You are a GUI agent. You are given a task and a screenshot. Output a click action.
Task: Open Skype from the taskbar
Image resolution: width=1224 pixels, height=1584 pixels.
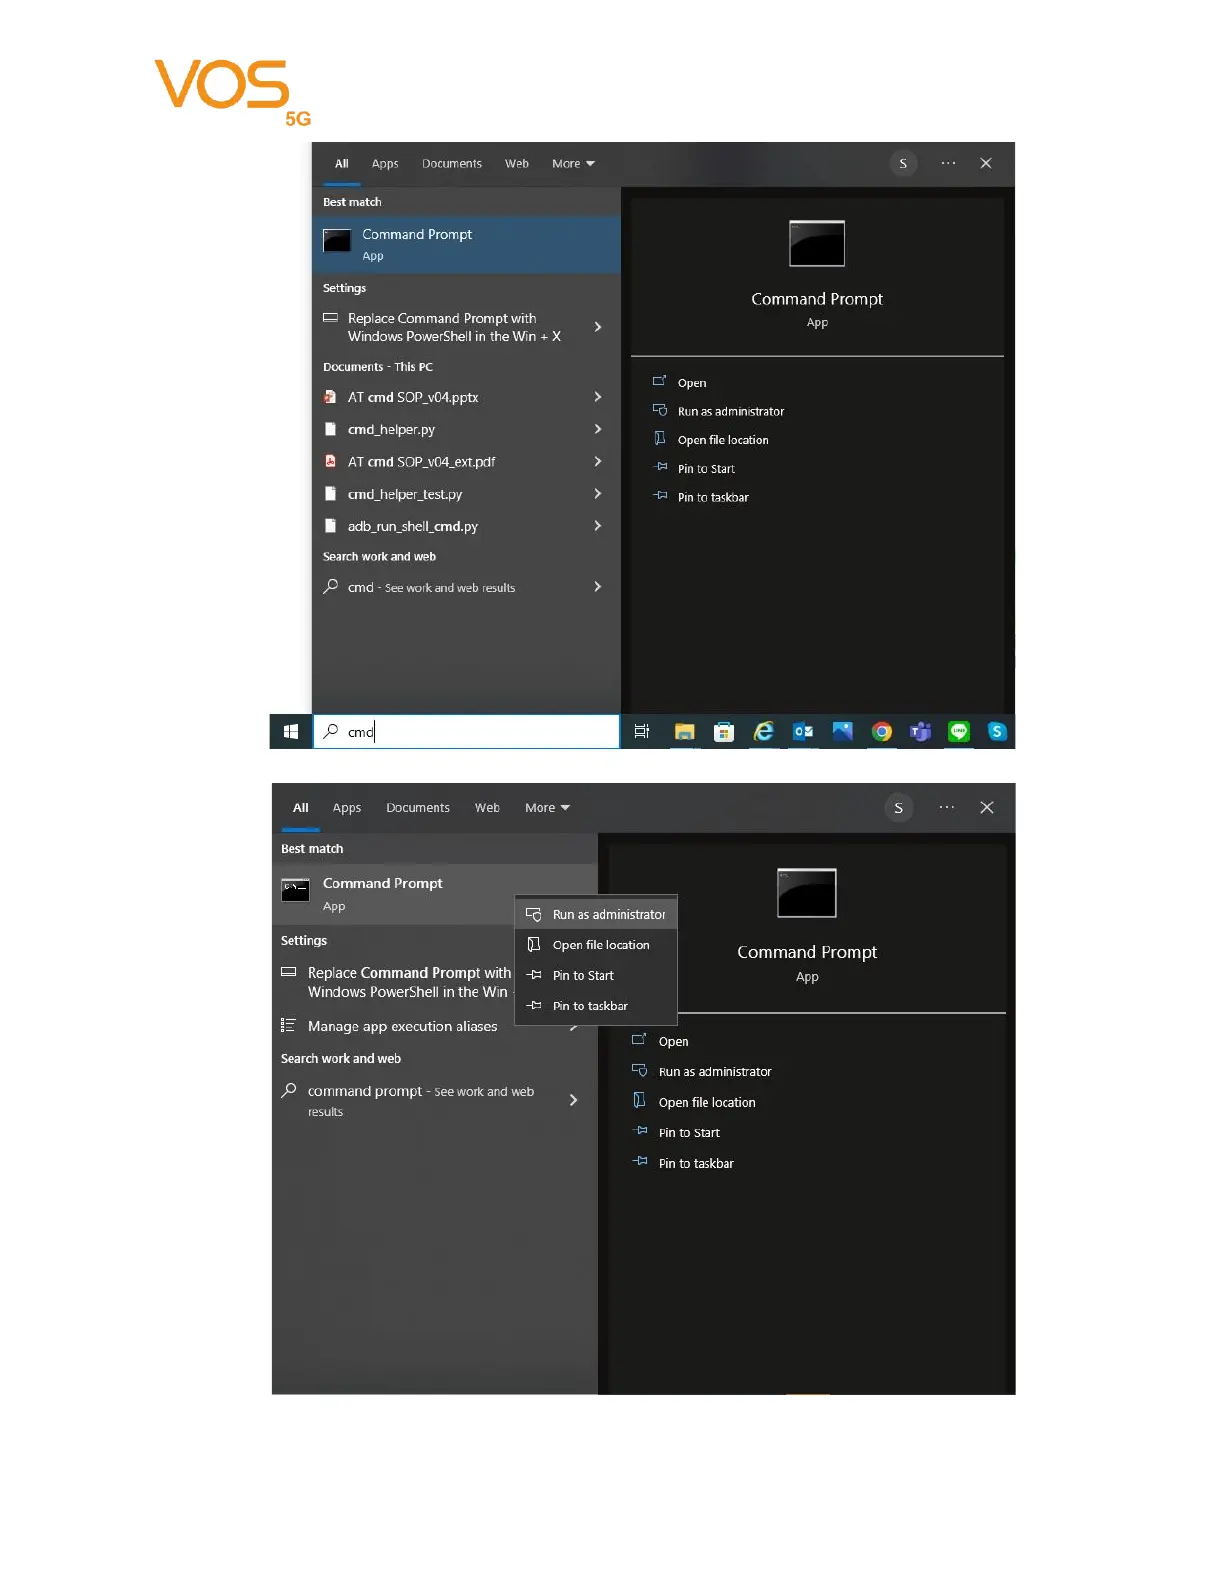pyautogui.click(x=997, y=732)
